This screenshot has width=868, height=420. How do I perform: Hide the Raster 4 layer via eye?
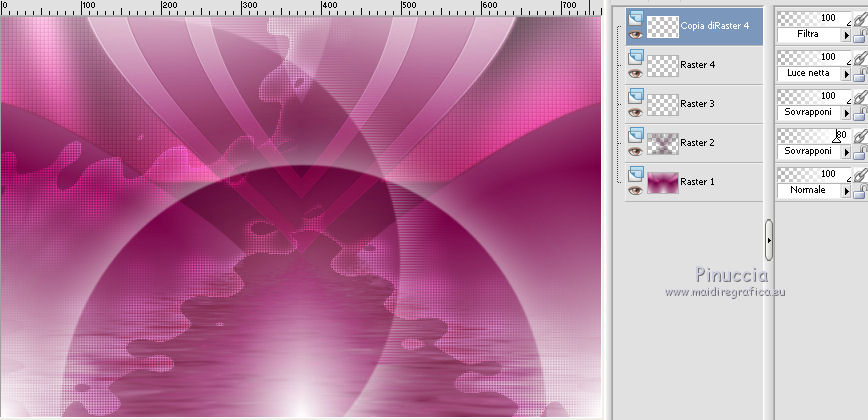(636, 73)
